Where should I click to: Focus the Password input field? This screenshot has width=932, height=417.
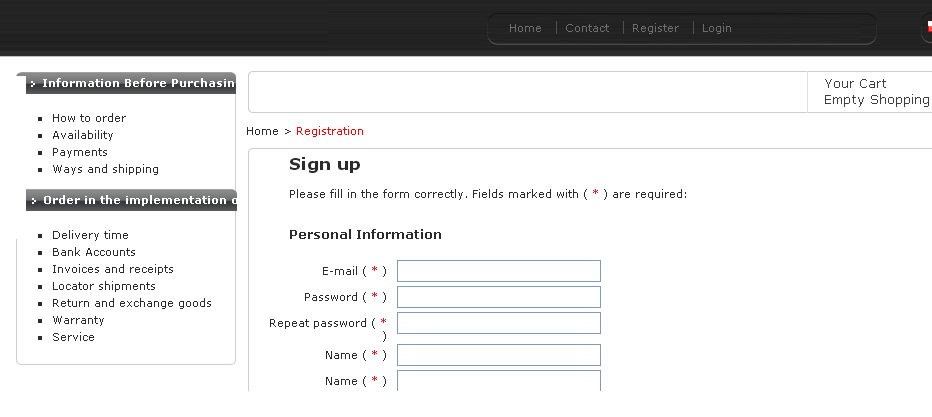tap(499, 297)
